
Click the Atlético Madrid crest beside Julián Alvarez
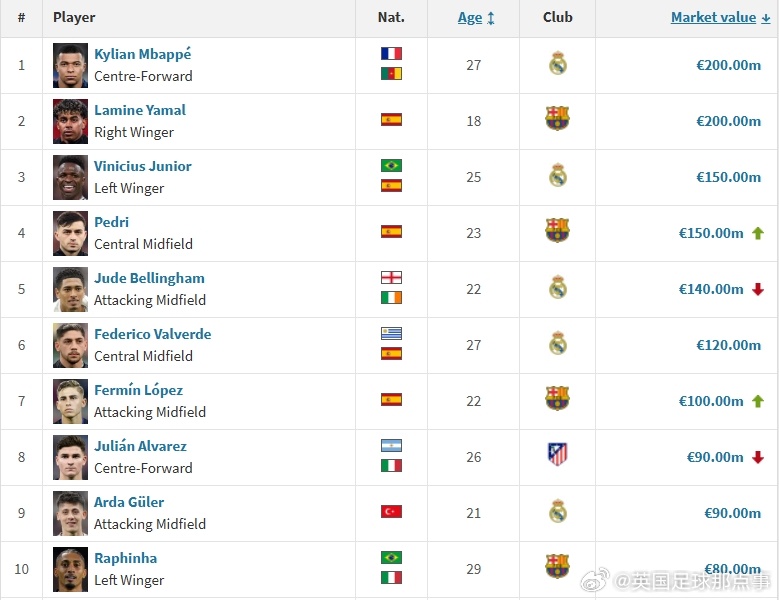557,456
